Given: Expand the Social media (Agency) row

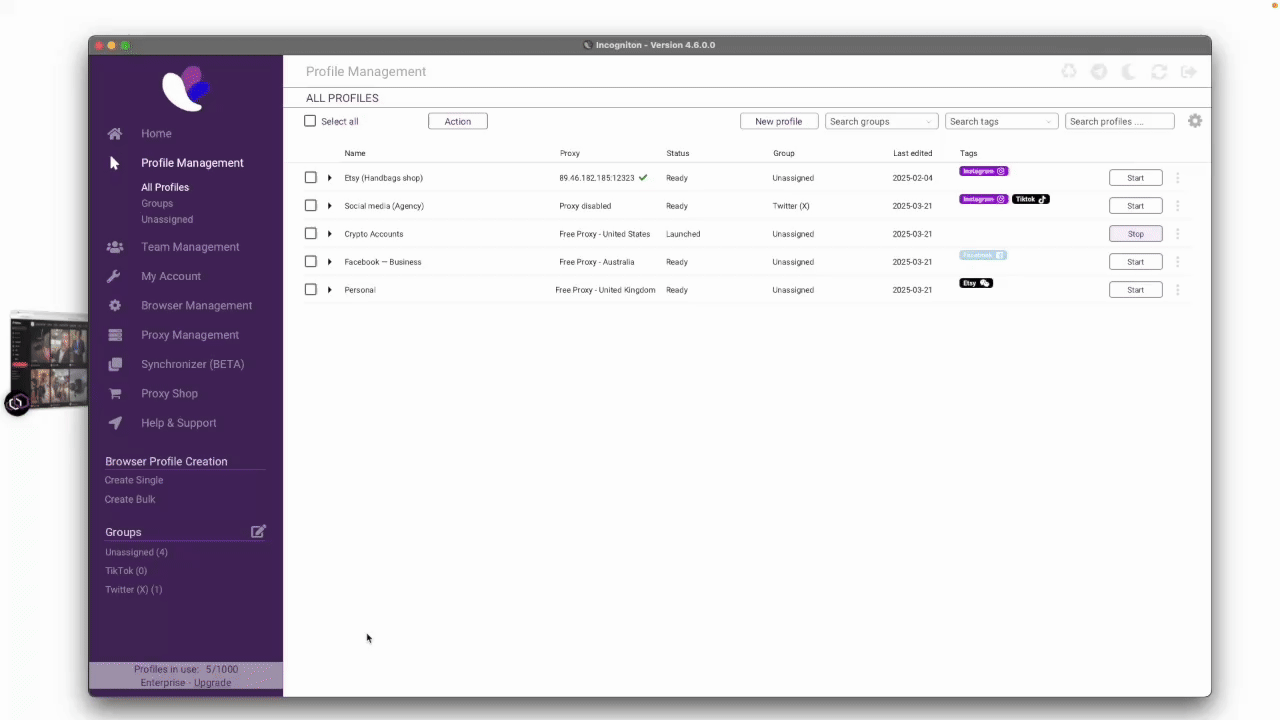Looking at the screenshot, I should point(329,206).
